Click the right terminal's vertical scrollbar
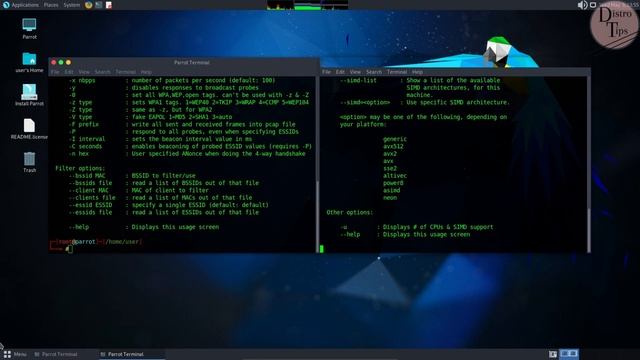 click(589, 230)
